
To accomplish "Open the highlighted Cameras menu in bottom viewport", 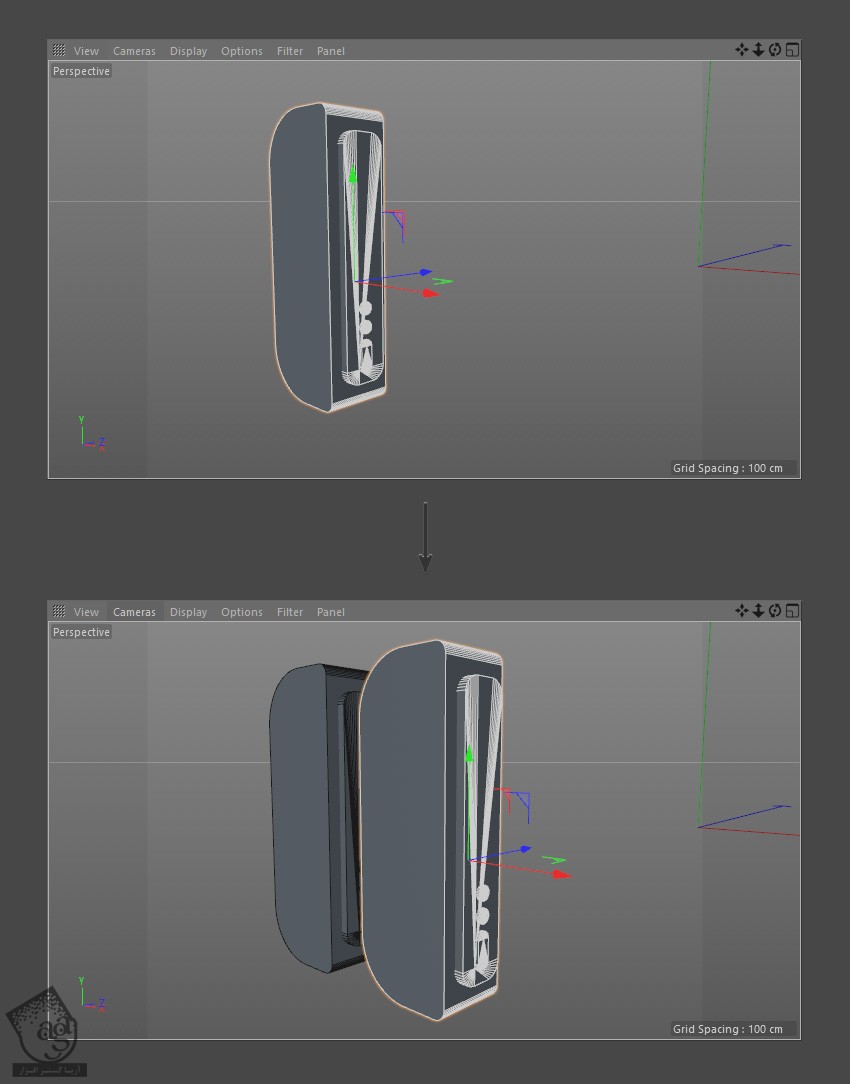I will point(134,612).
